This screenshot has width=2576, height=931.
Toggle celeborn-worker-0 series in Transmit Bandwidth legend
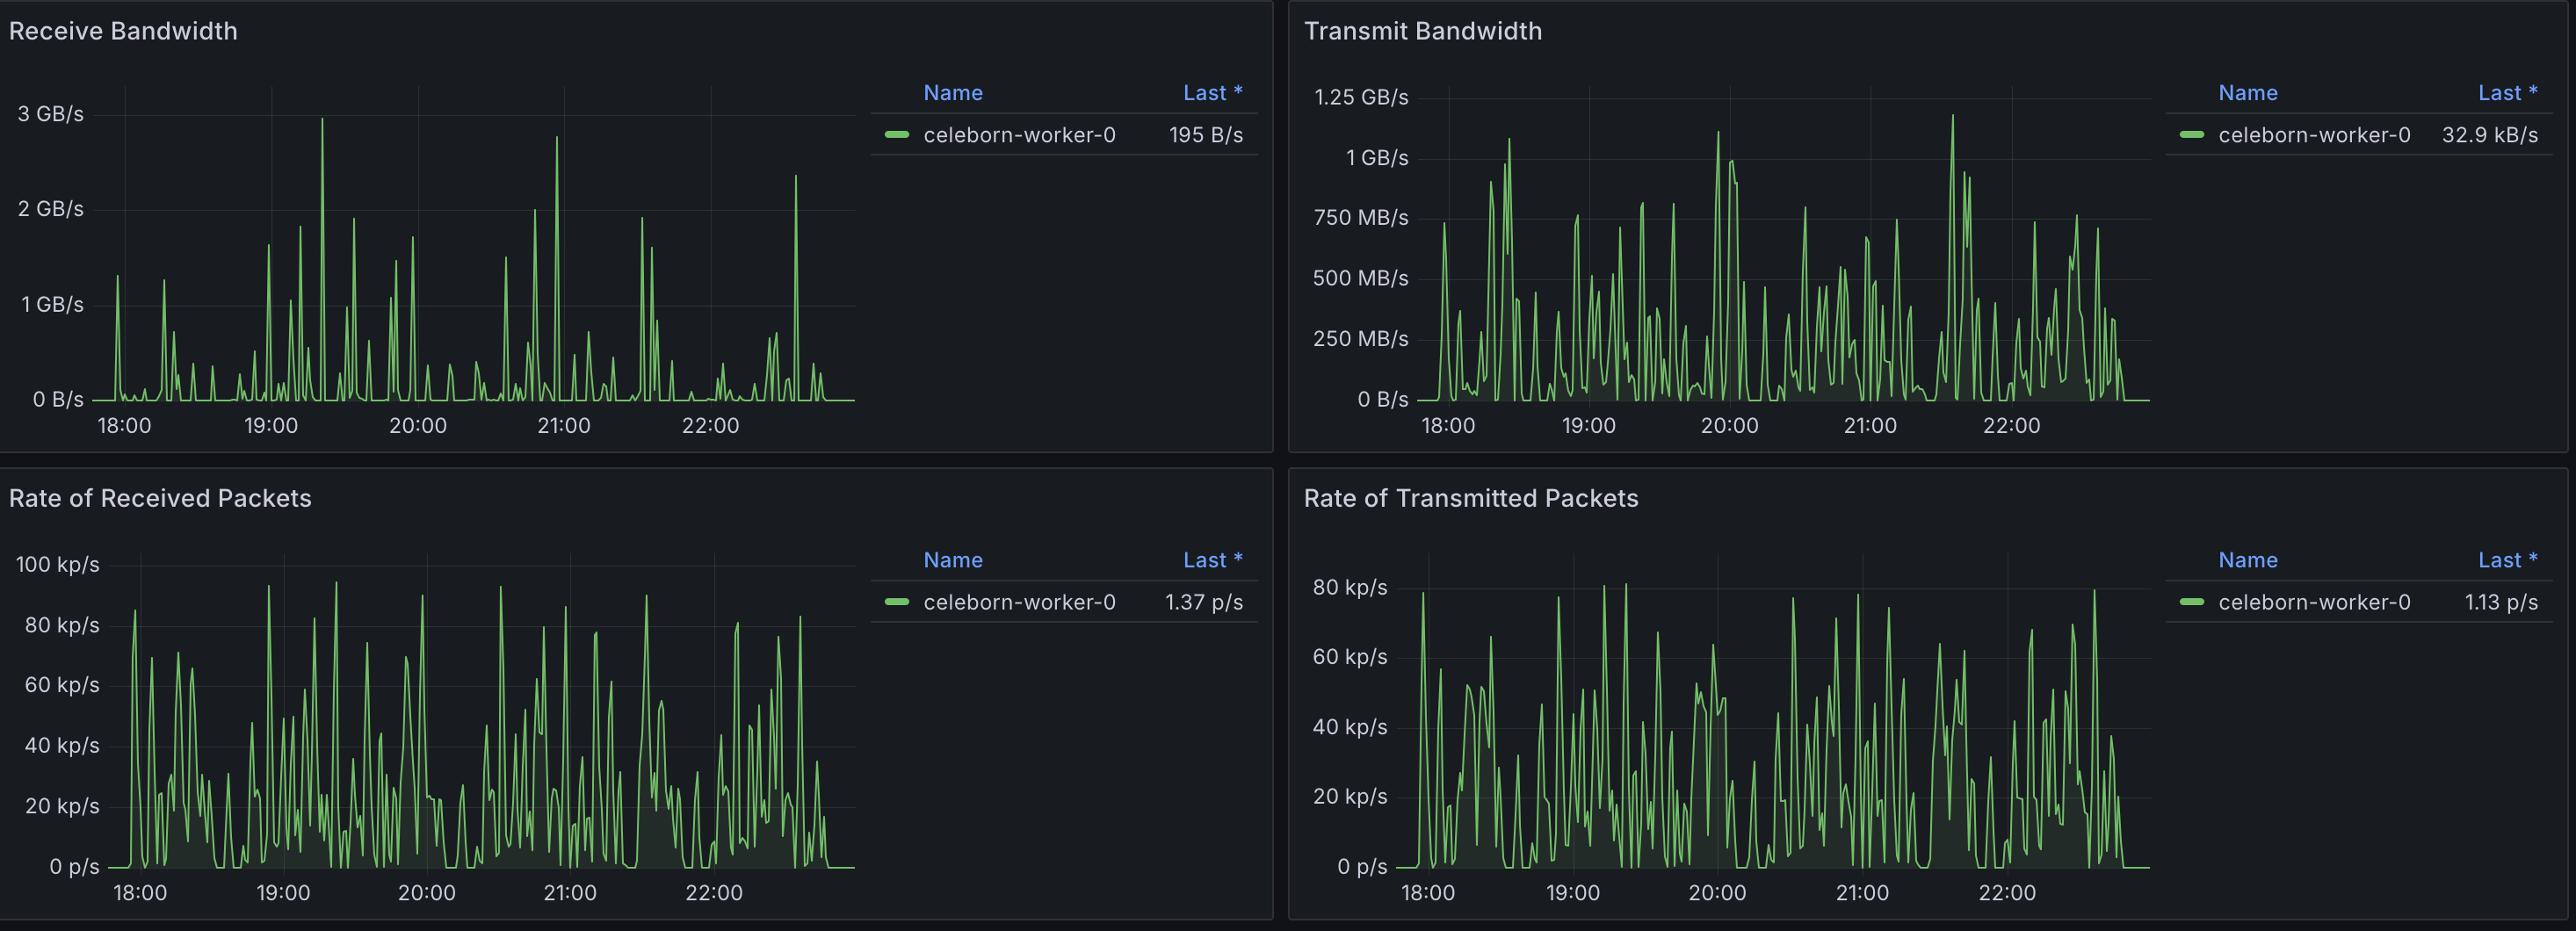coord(2313,135)
